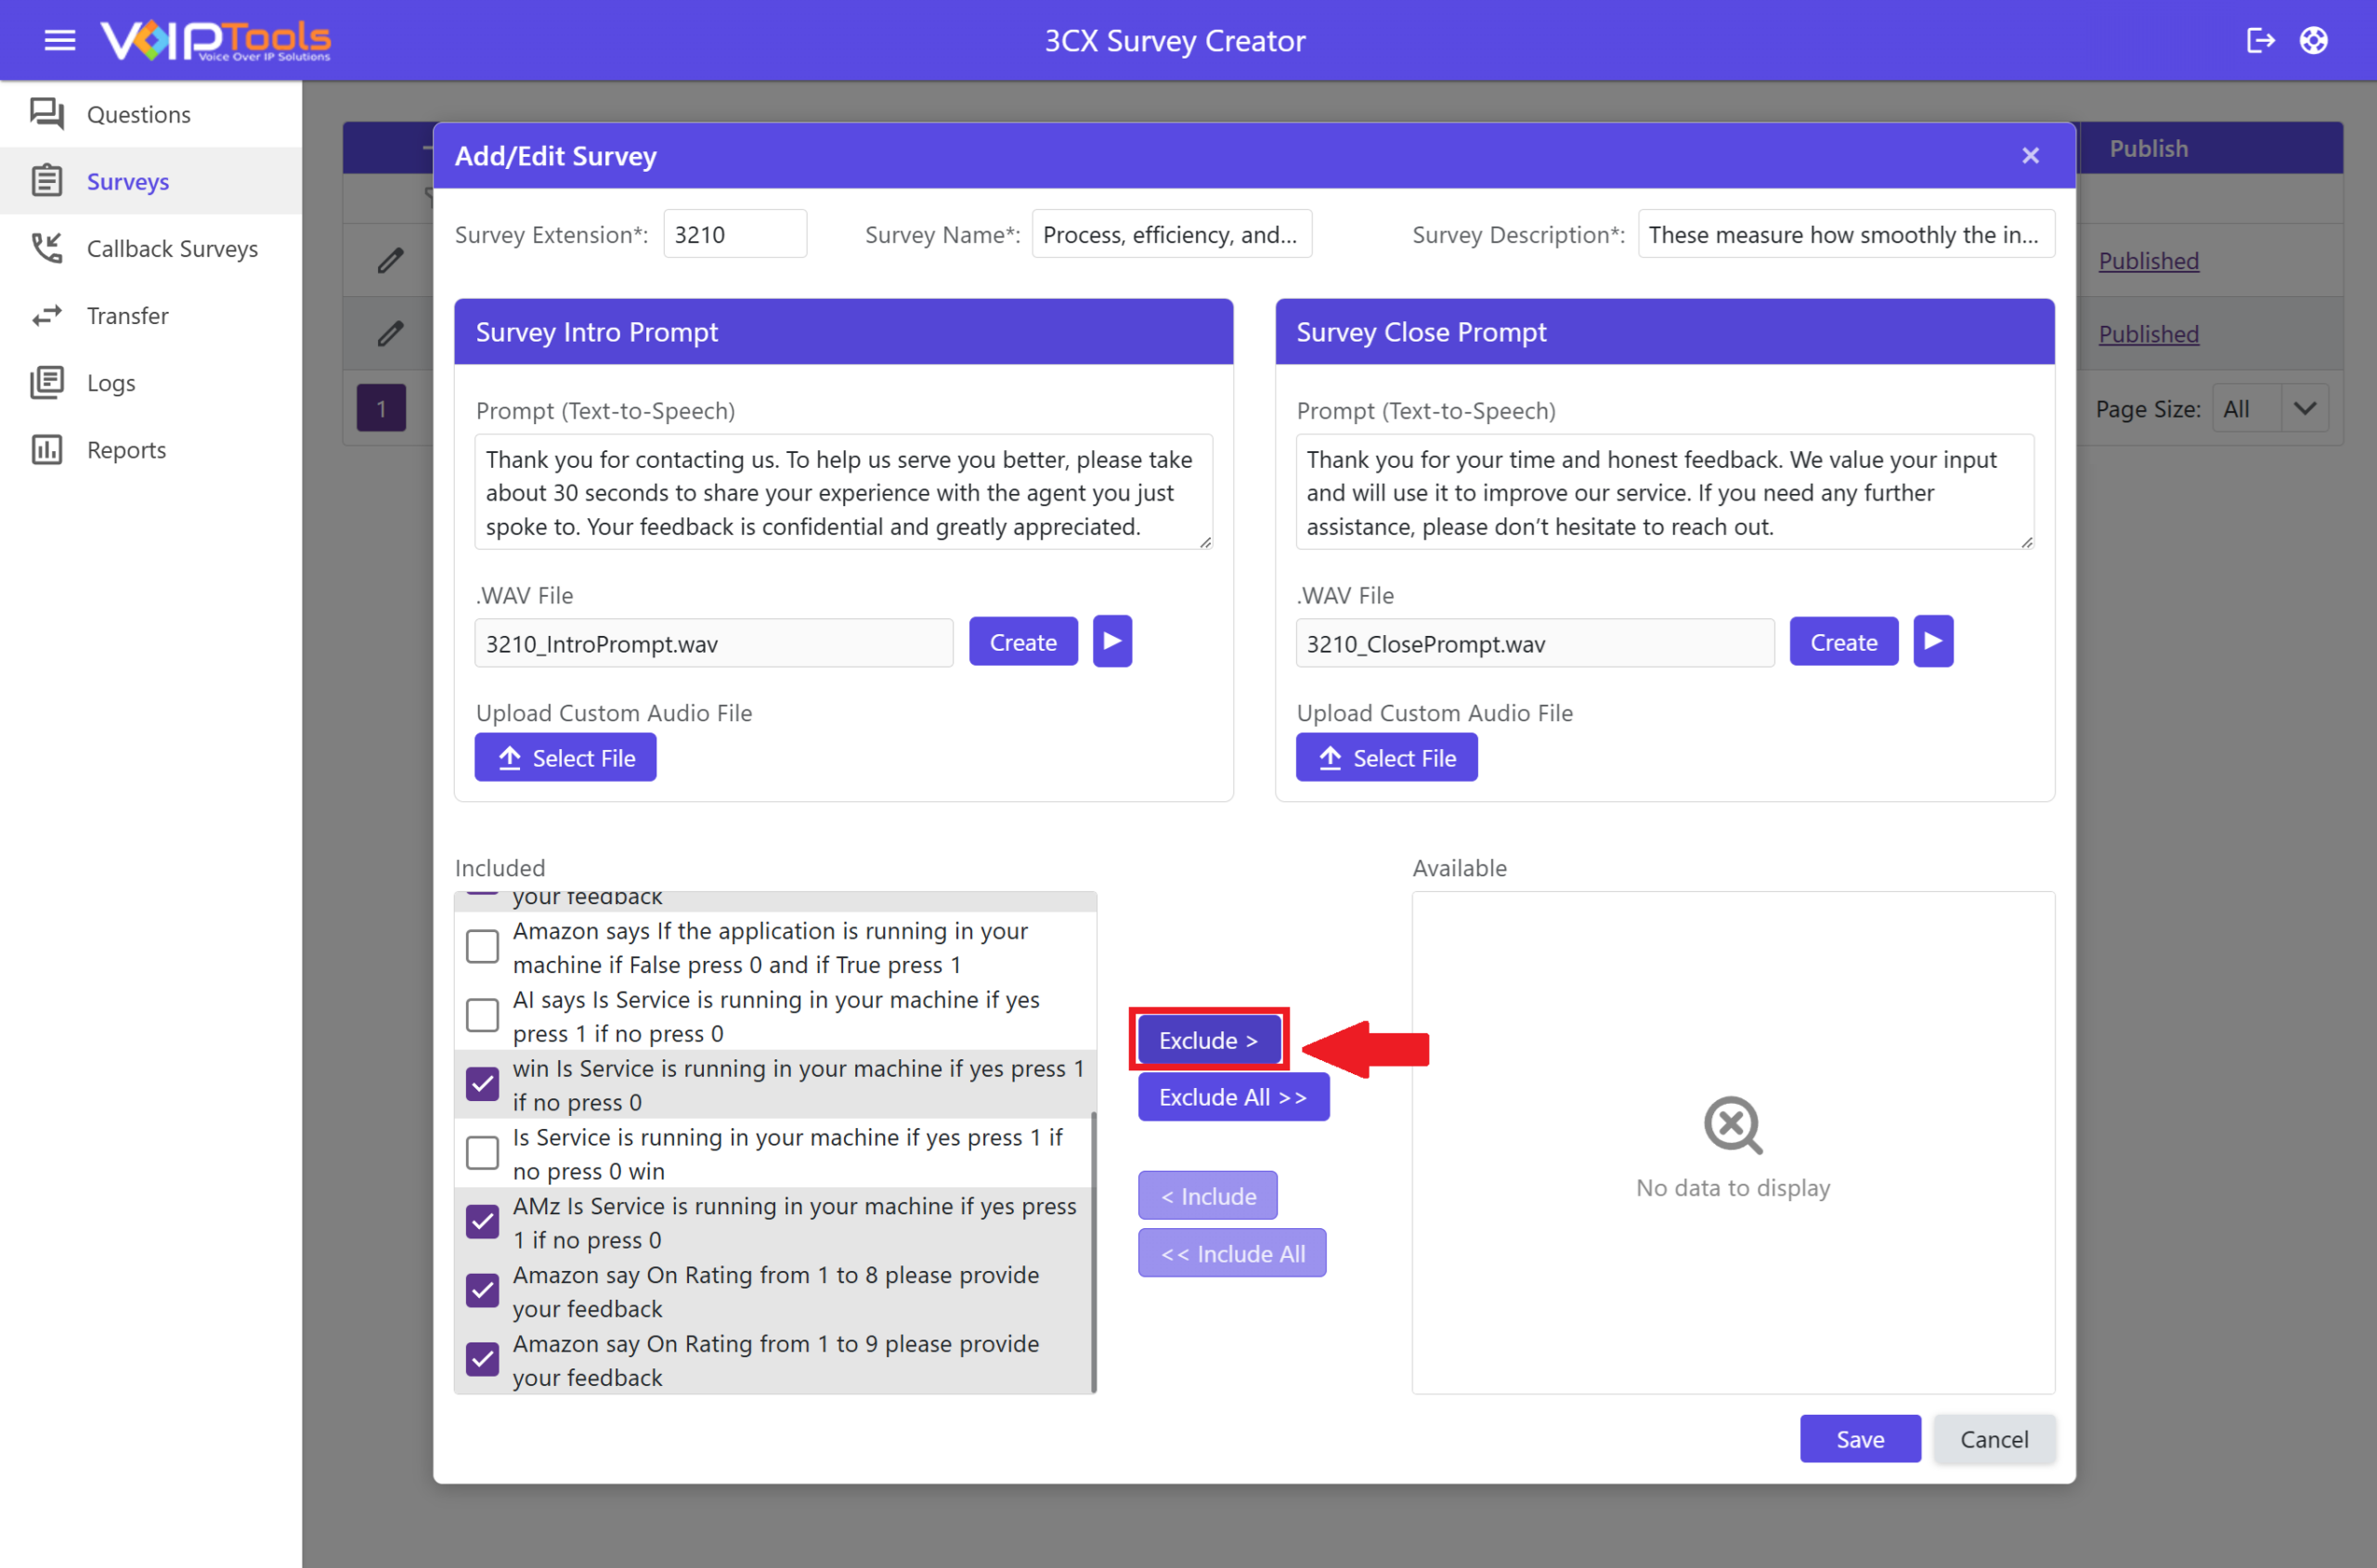This screenshot has width=2377, height=1568.
Task: Click the Exclude > button
Action: coord(1208,1039)
